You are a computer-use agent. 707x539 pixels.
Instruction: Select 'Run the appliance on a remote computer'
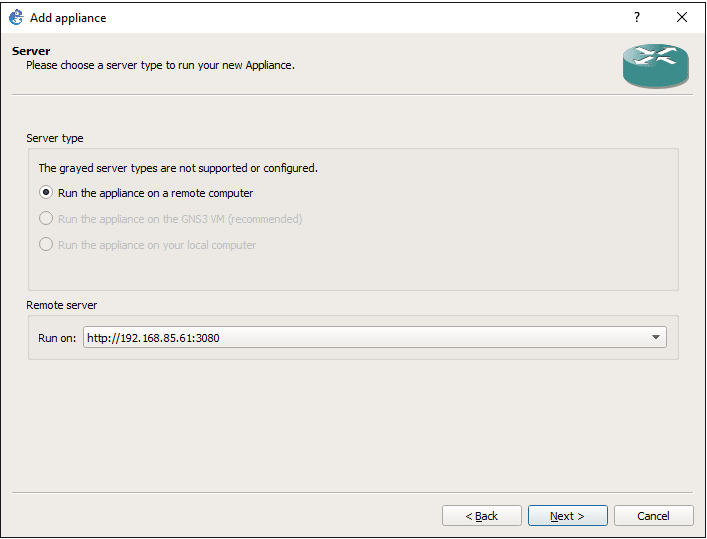46,193
